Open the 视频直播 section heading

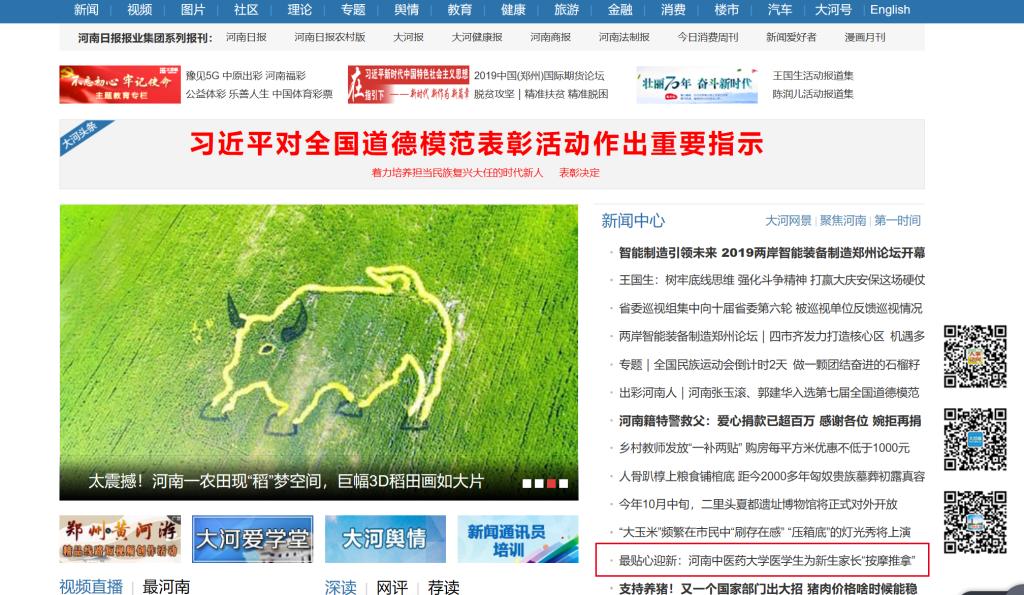[91, 586]
